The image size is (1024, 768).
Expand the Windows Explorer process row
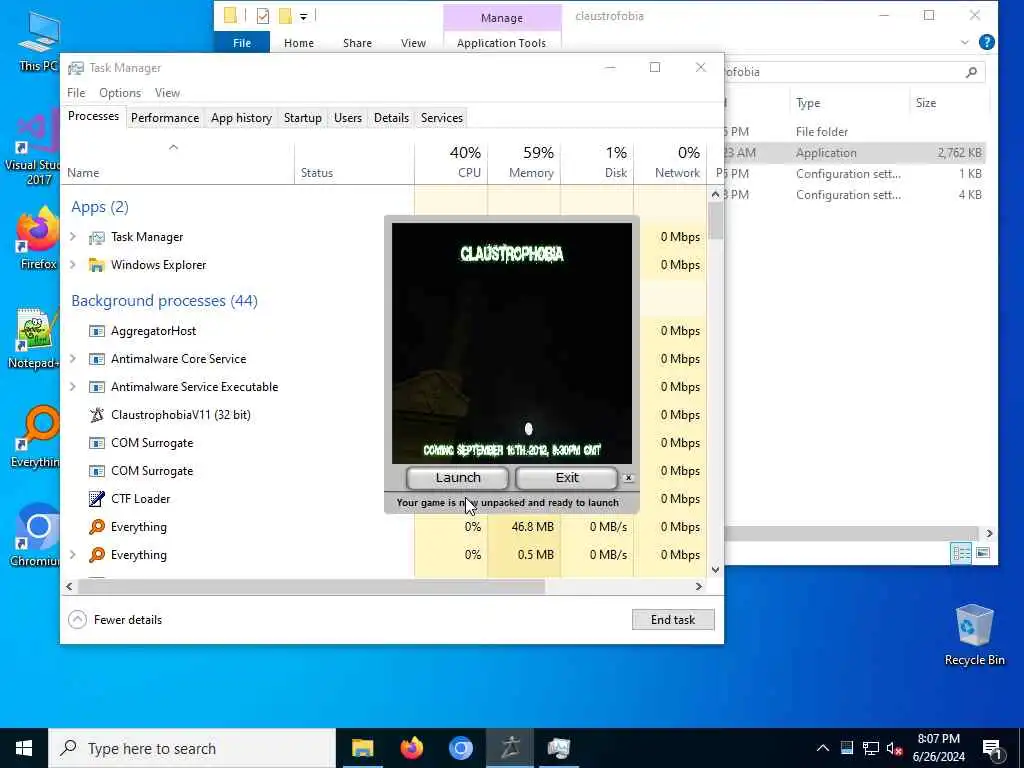pos(73,264)
